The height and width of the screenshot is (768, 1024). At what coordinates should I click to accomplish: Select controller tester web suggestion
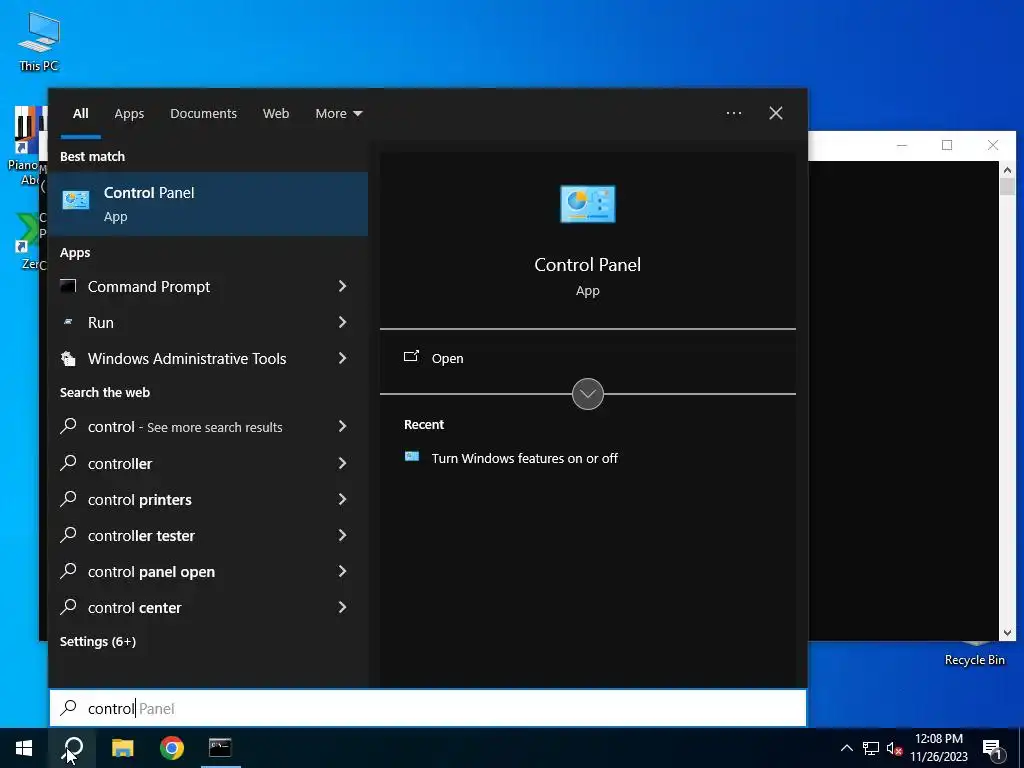191,536
